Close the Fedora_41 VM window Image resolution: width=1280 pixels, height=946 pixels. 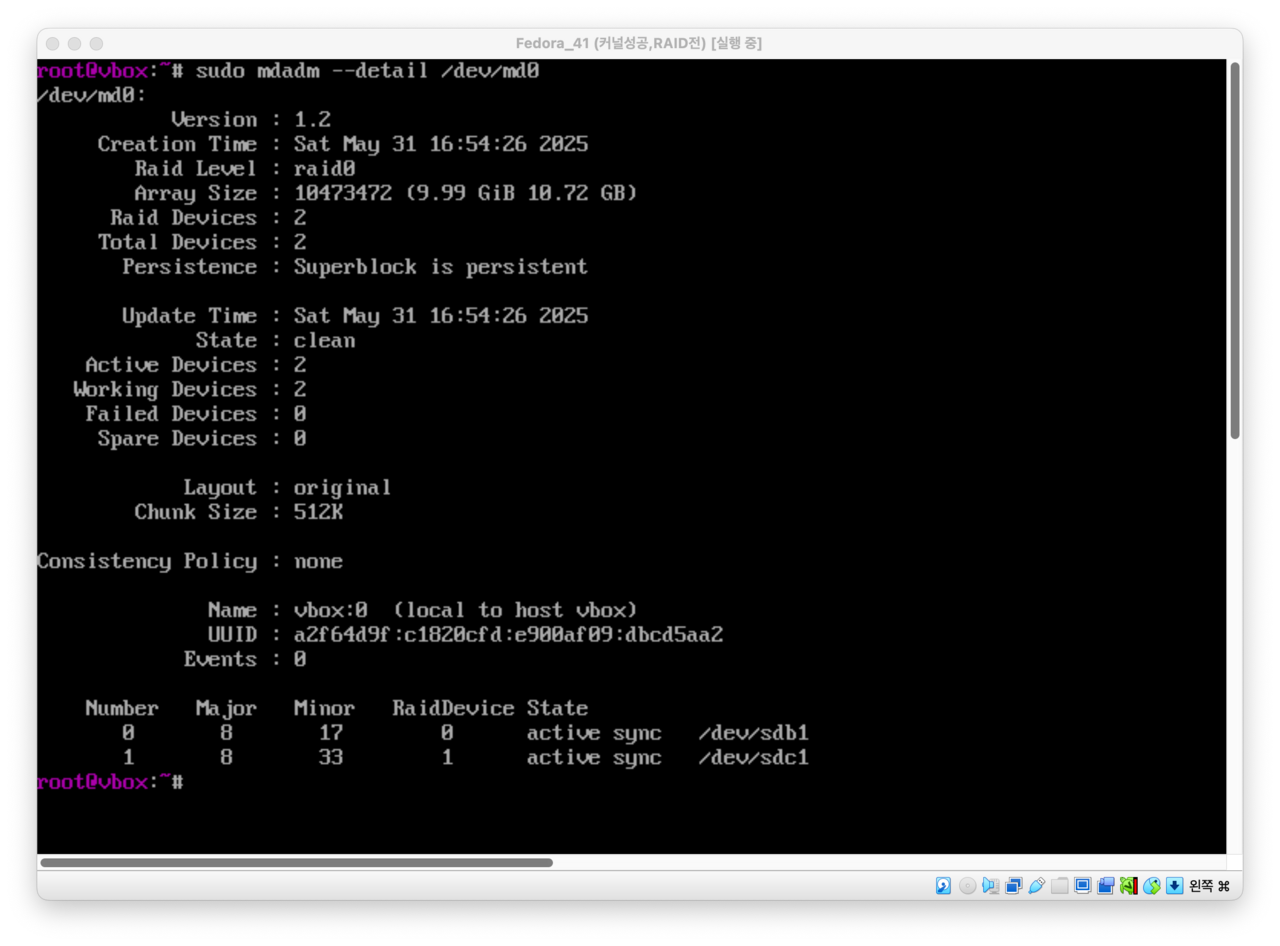click(52, 44)
